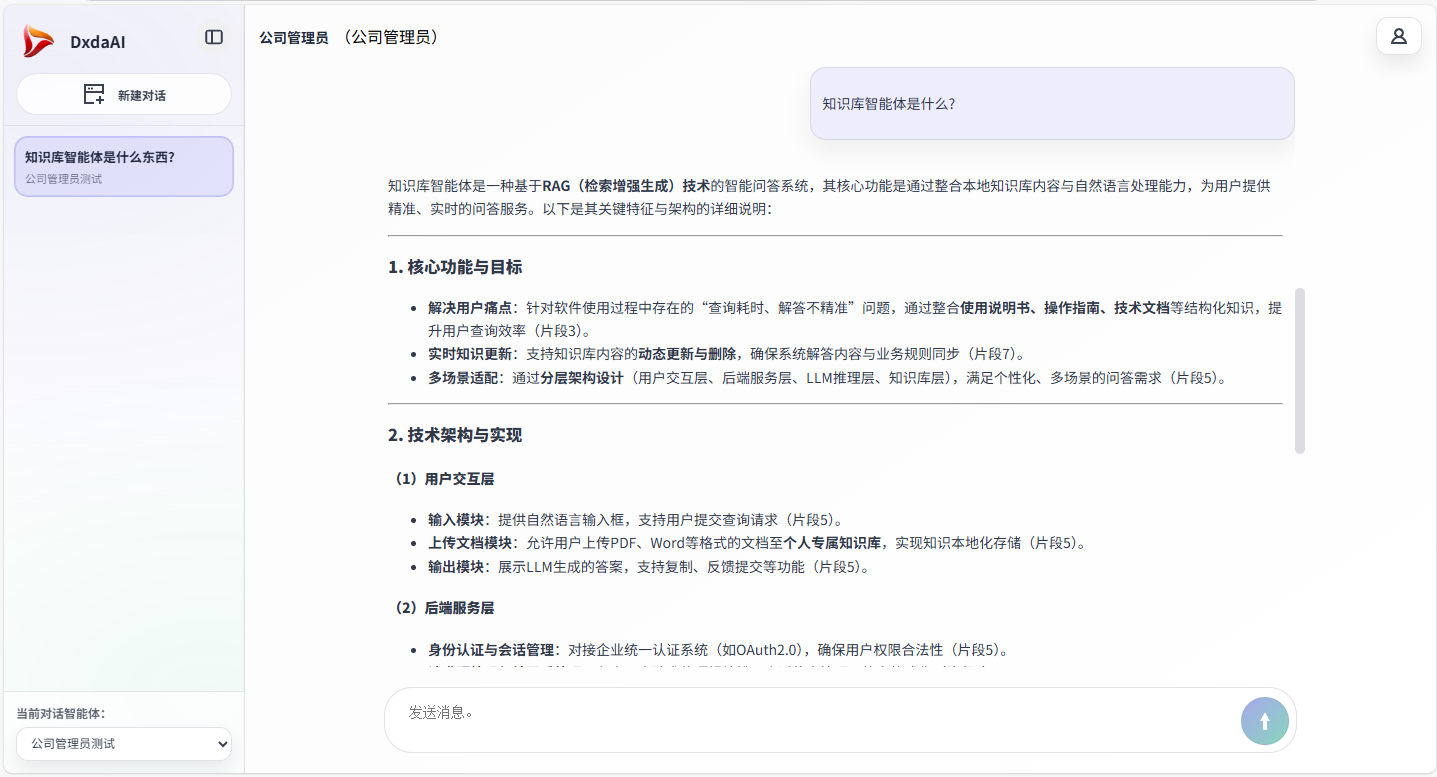Click the circular send arrow icon
Image resolution: width=1437 pixels, height=777 pixels.
pyautogui.click(x=1264, y=720)
